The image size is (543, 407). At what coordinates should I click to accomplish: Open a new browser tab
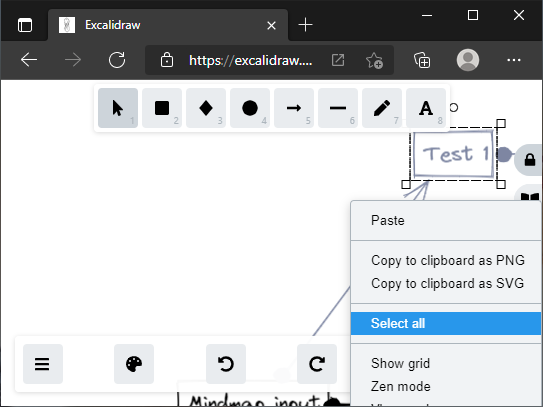(x=305, y=25)
